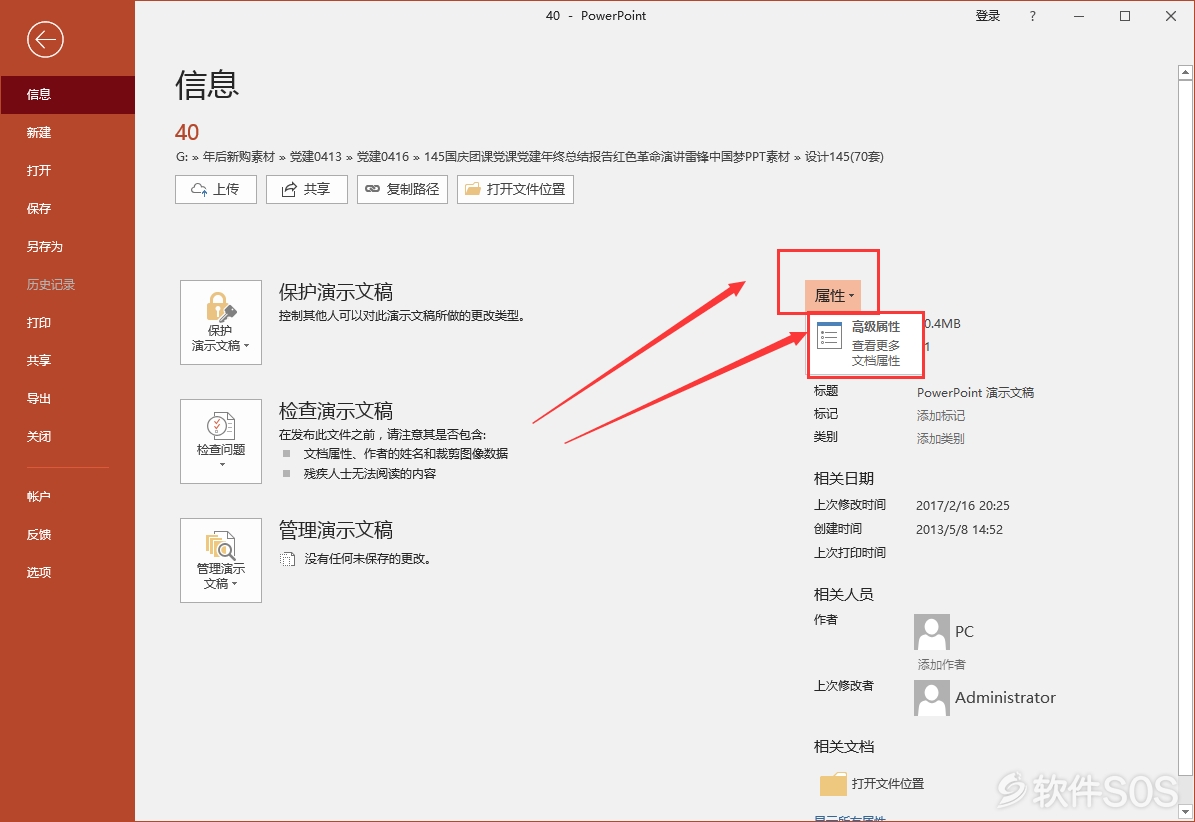1195x822 pixels.
Task: Click 添加类别 field
Action: click(940, 439)
